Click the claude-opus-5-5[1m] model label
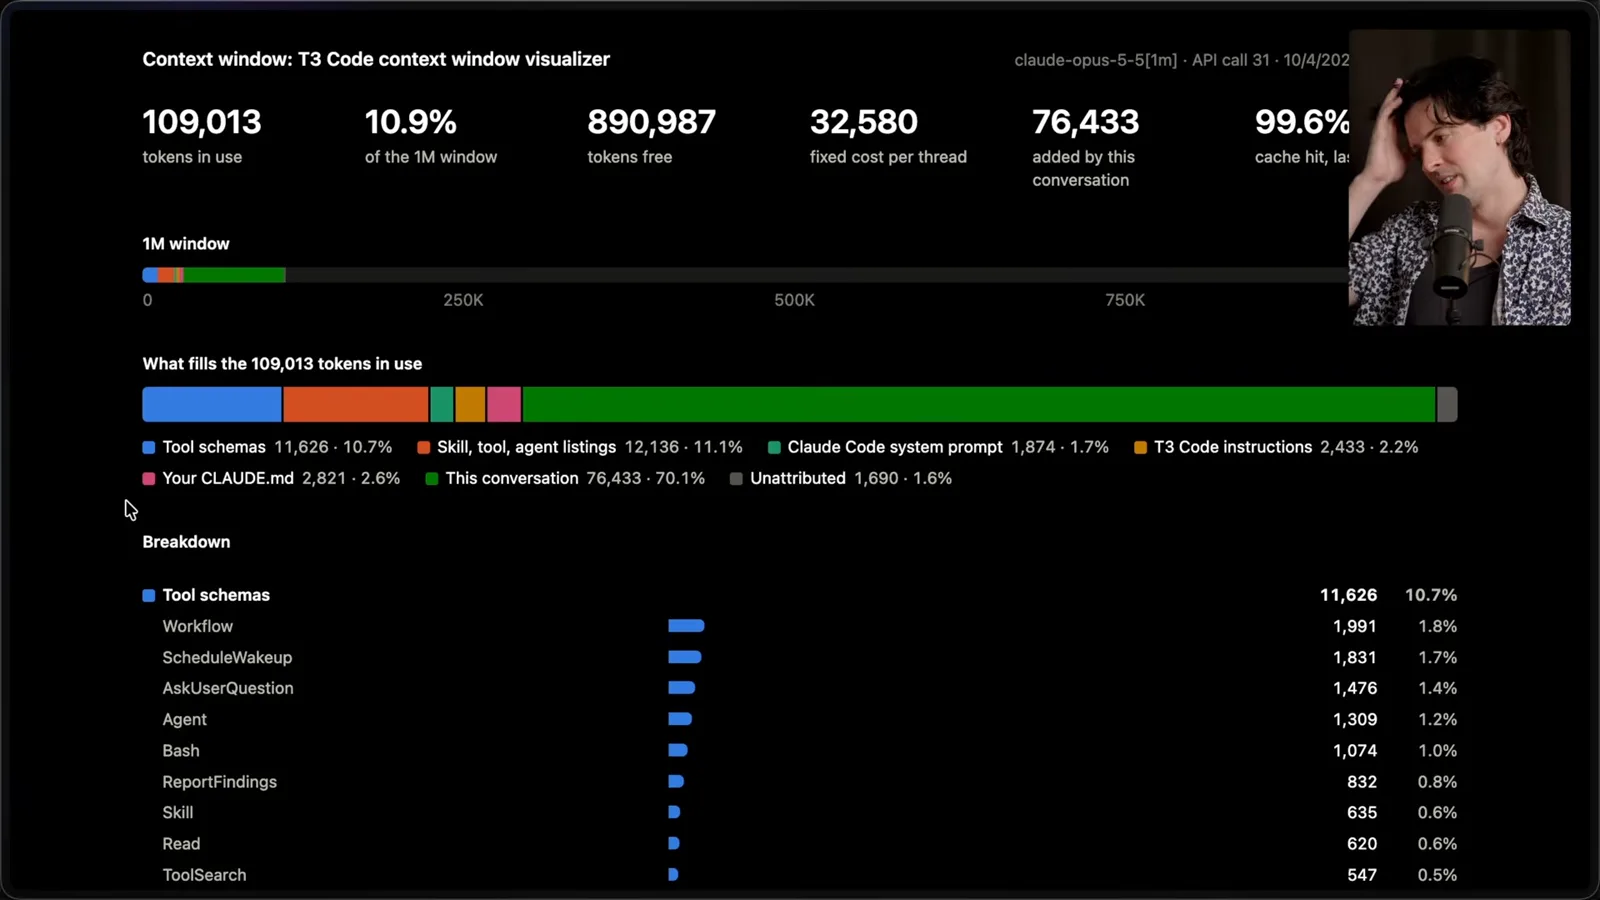The image size is (1600, 900). click(x=1095, y=60)
